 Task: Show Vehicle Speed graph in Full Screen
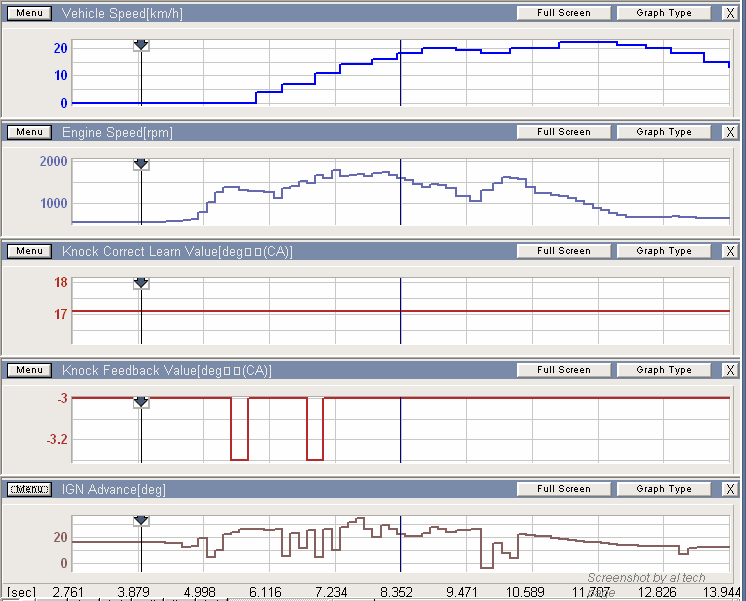click(x=563, y=13)
